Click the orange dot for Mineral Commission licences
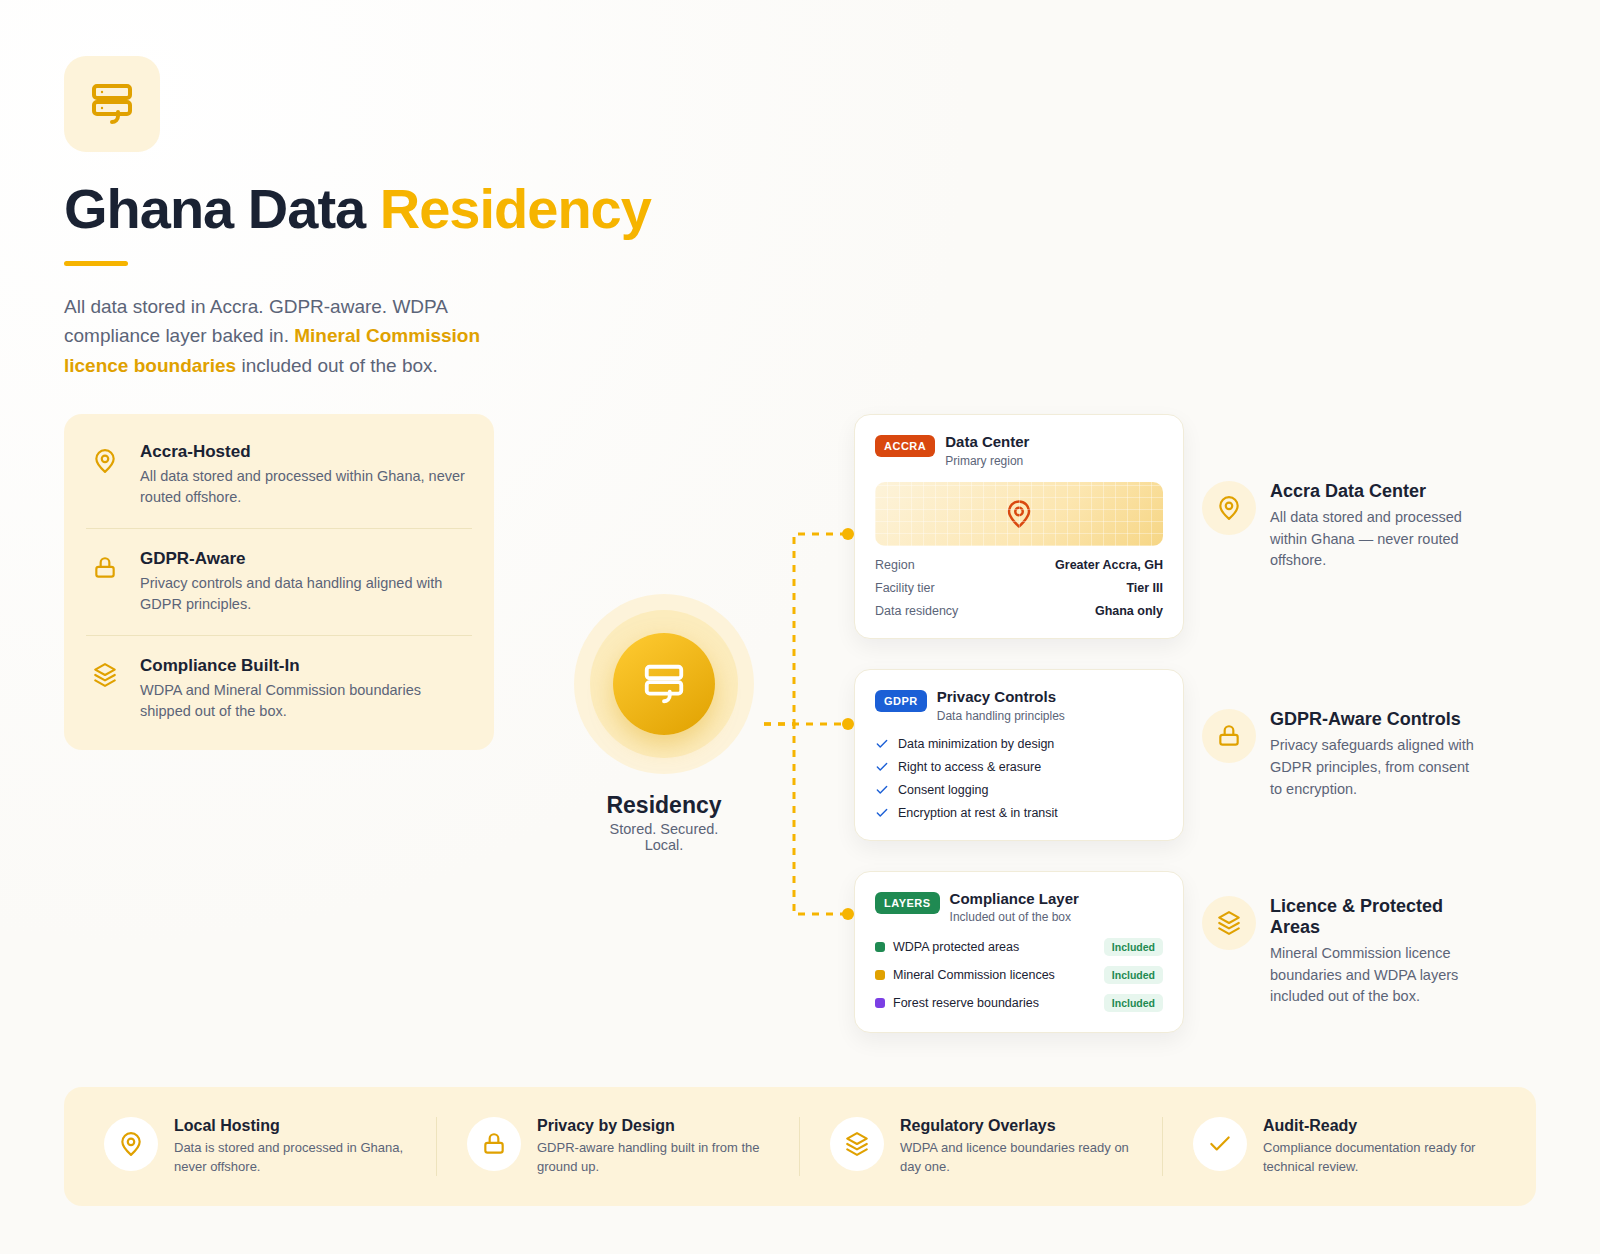Image resolution: width=1600 pixels, height=1254 pixels. [x=880, y=975]
